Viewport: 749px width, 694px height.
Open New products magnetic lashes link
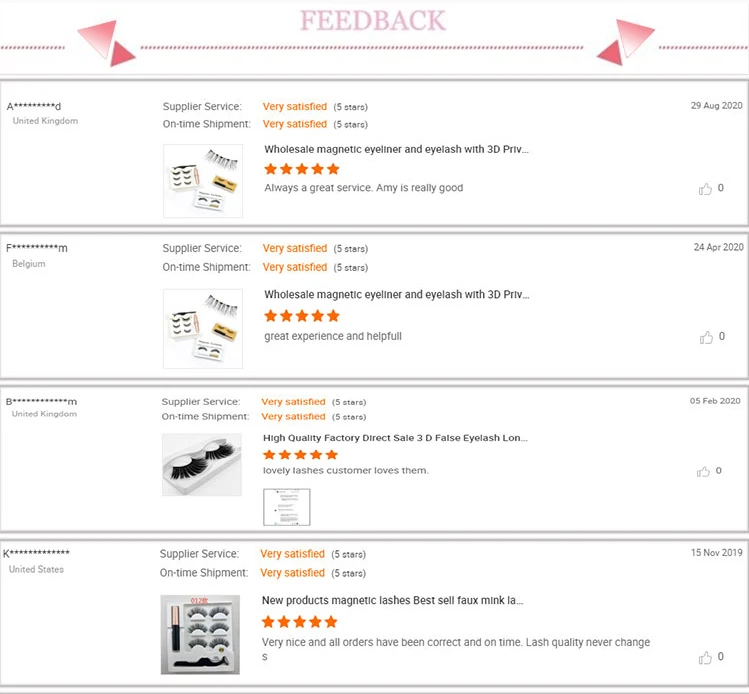(x=392, y=601)
